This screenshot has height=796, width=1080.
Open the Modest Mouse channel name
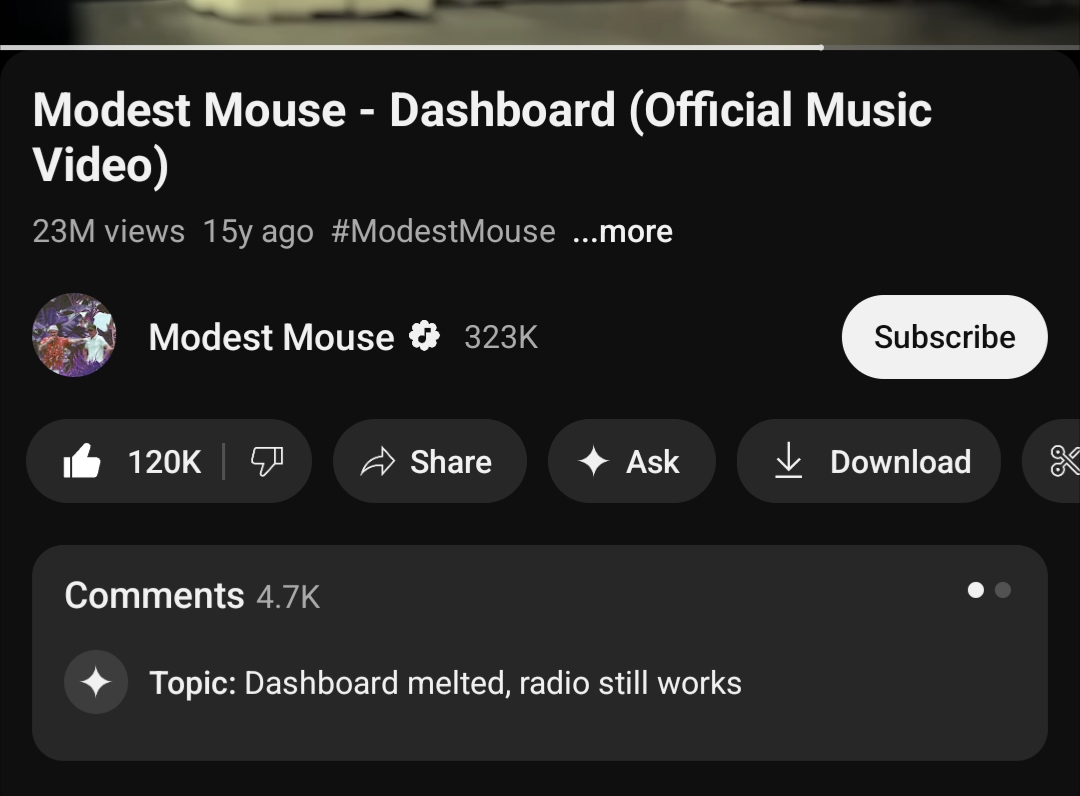tap(271, 338)
